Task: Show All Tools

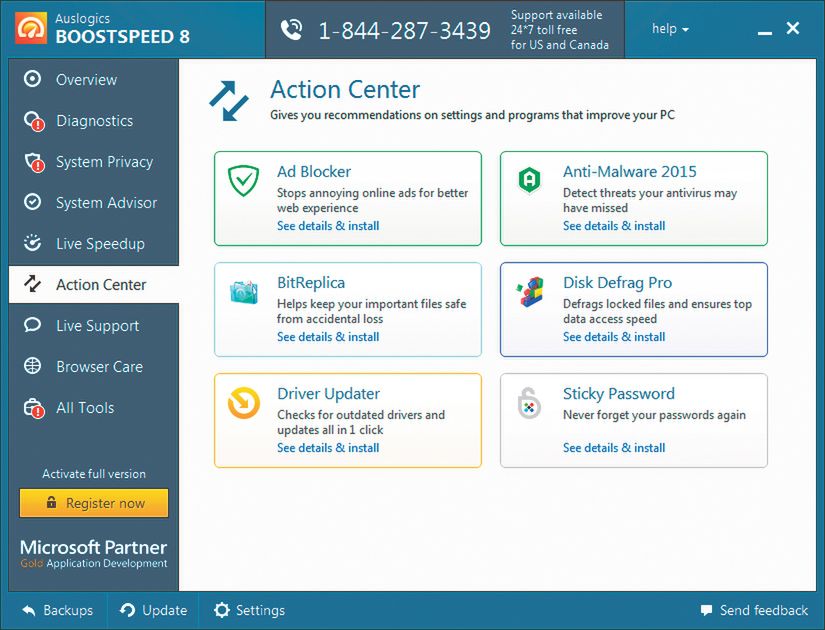Action: (94, 407)
